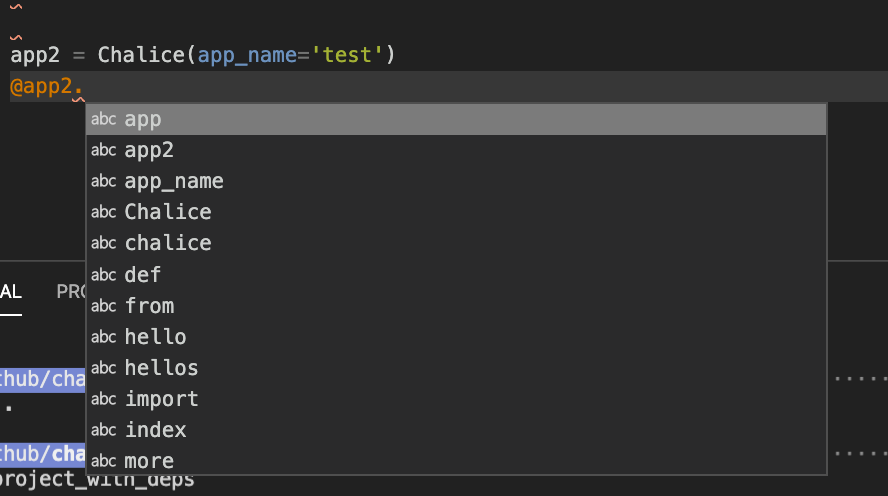
Task: Choose the 'hellos' suggestion
Action: pos(456,368)
